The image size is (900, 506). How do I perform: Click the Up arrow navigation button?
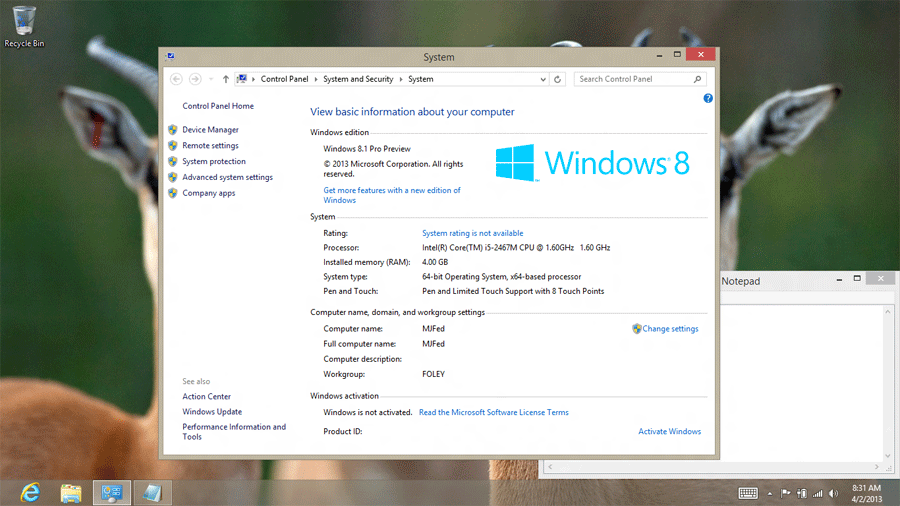(226, 79)
